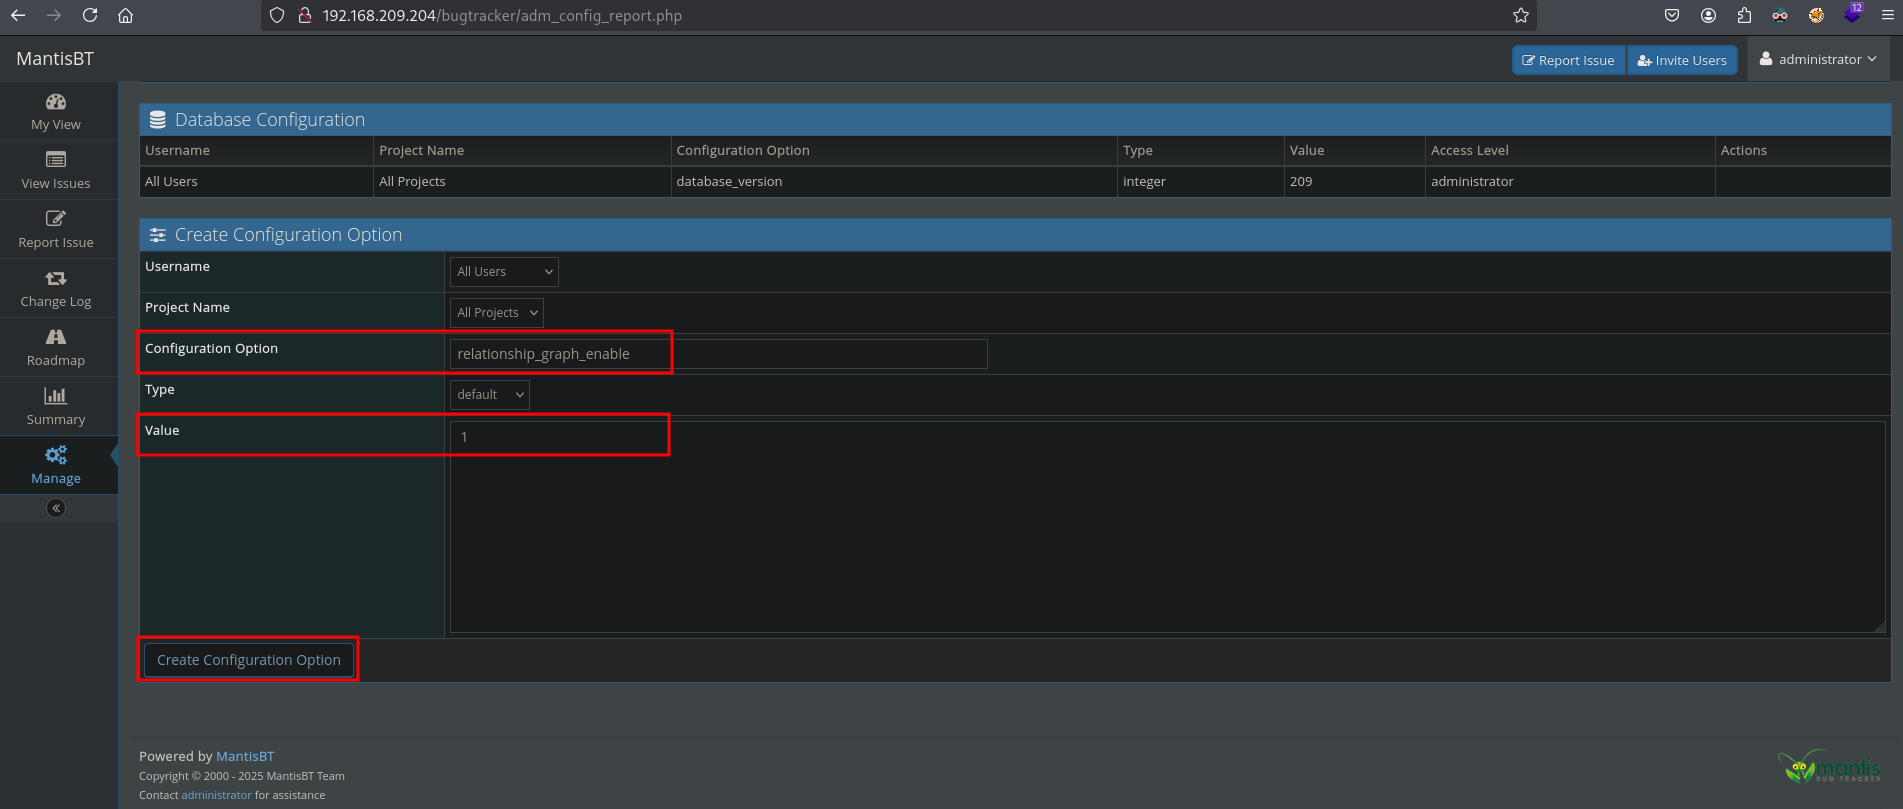The height and width of the screenshot is (809, 1903).
Task: Click the Invite Users button
Action: (x=1682, y=60)
